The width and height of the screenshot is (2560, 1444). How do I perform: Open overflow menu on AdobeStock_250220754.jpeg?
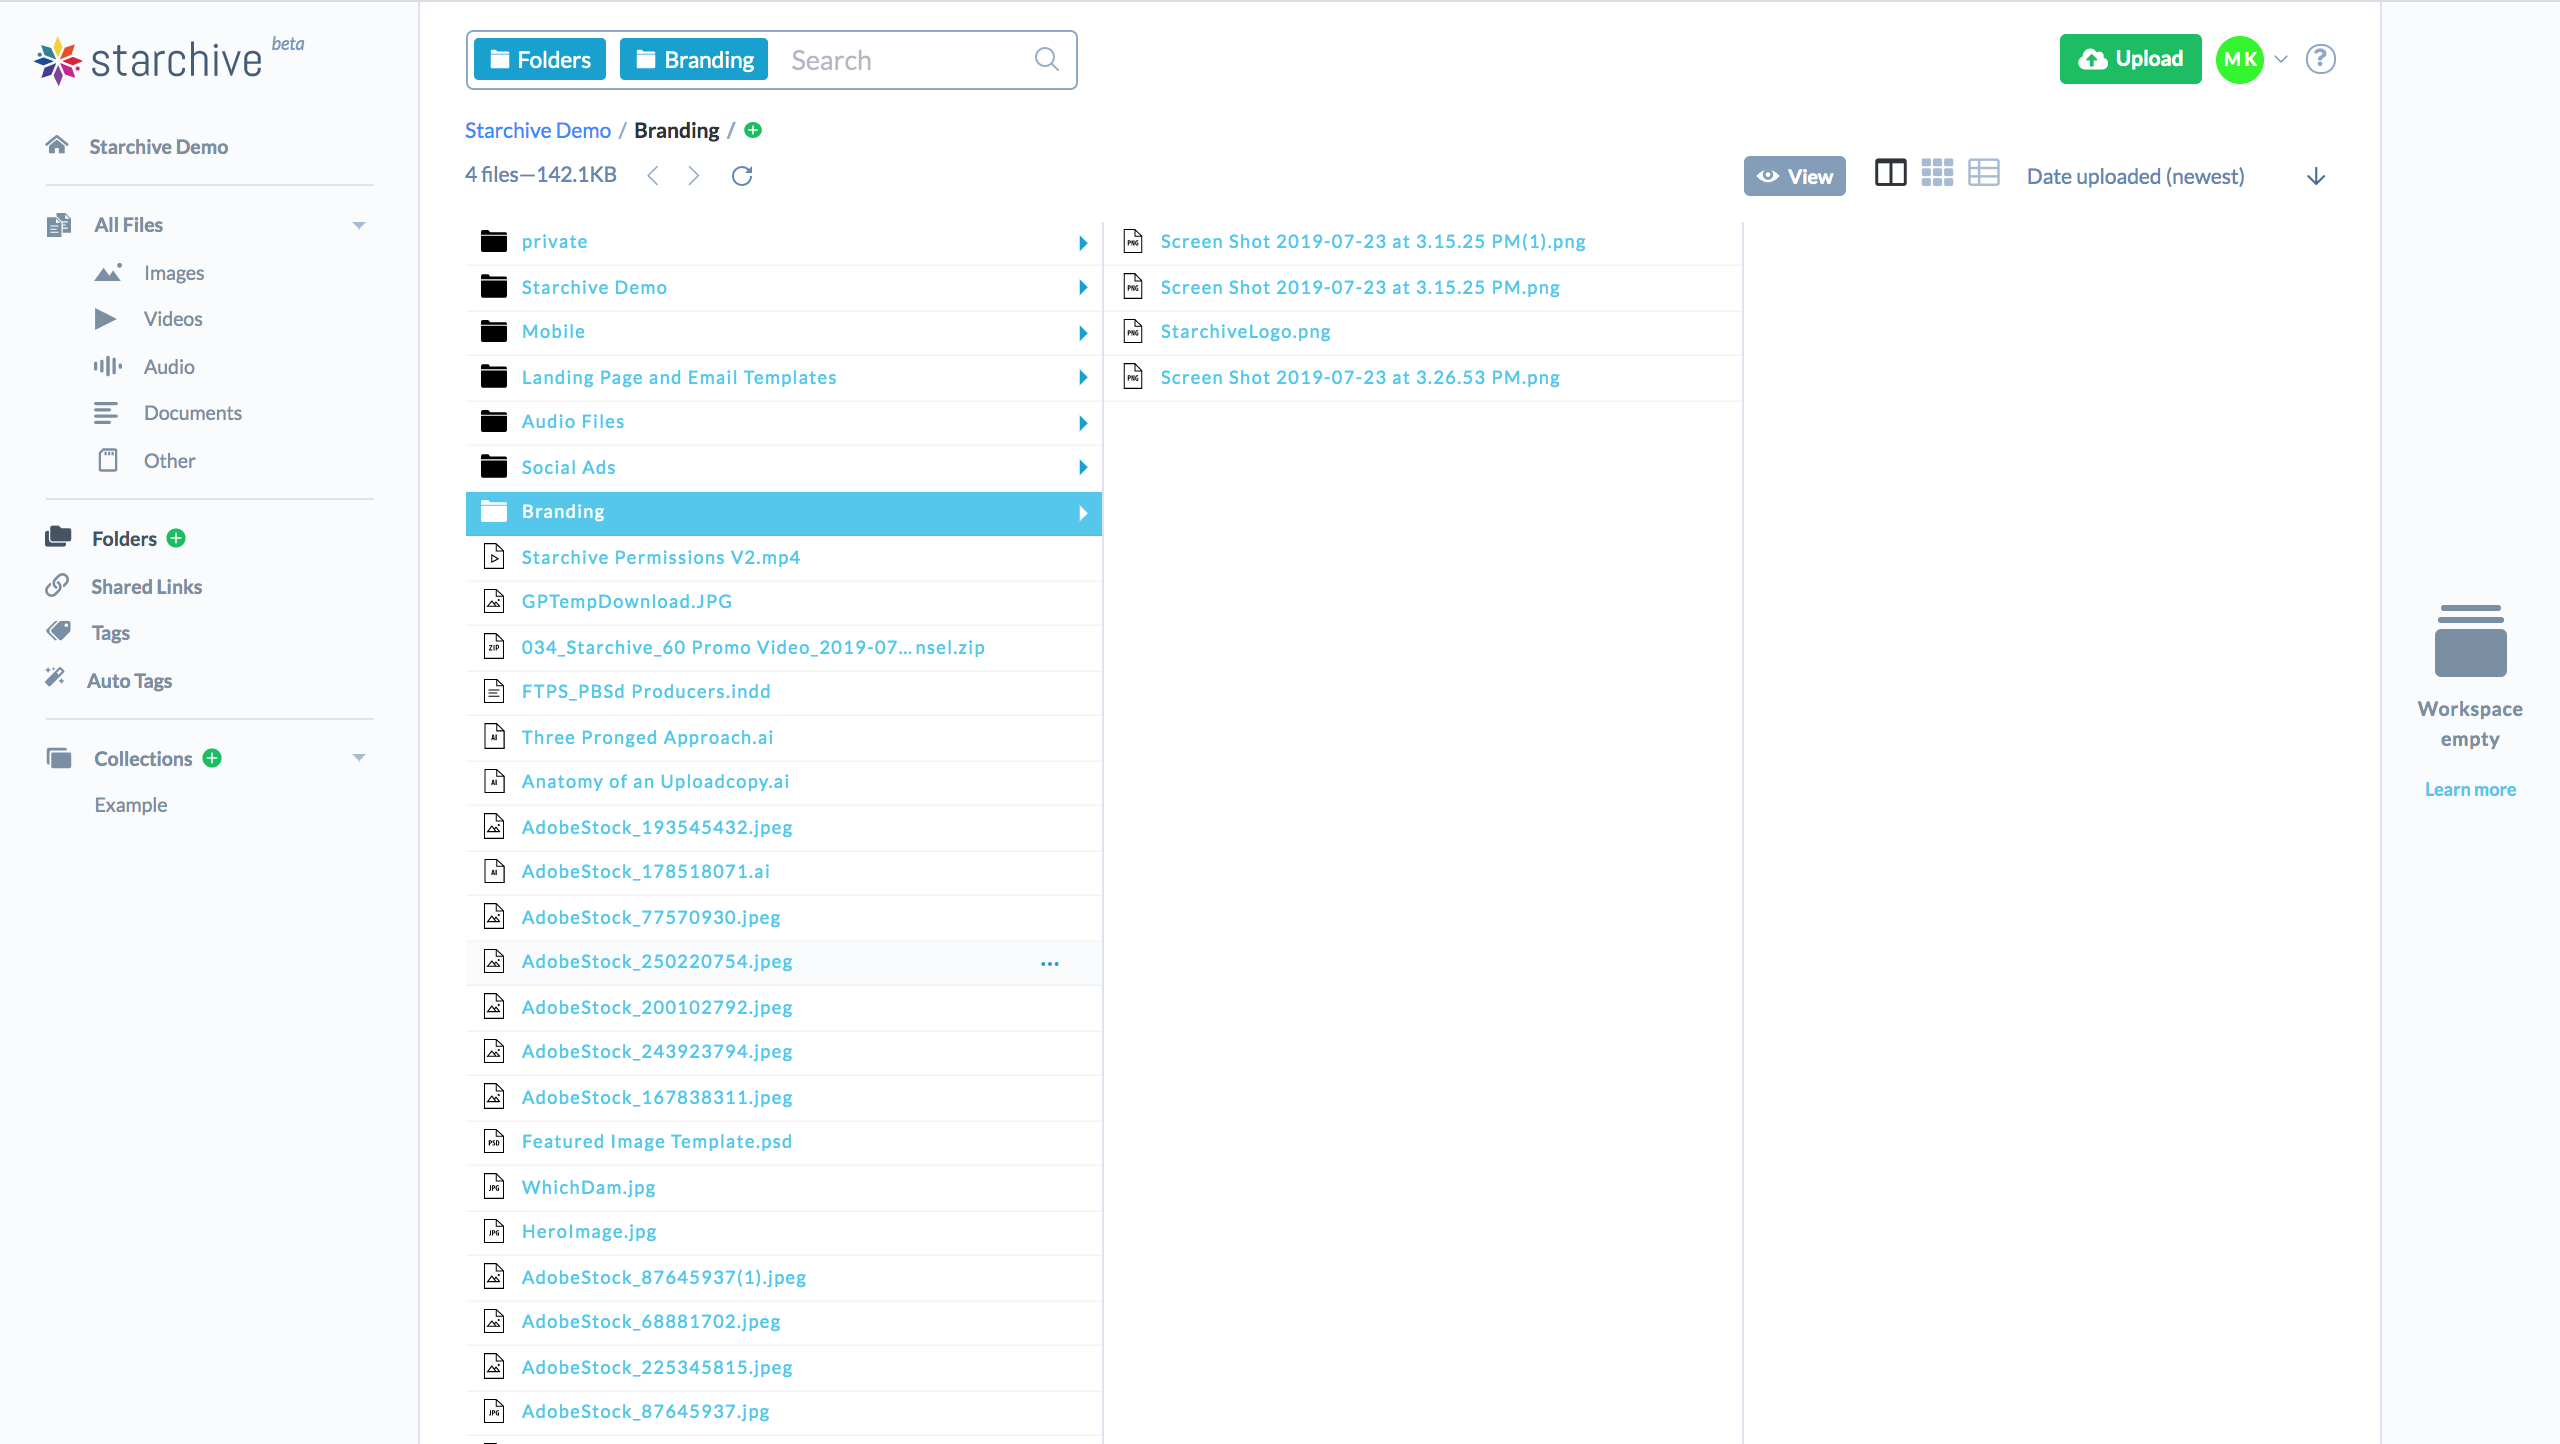coord(1049,963)
